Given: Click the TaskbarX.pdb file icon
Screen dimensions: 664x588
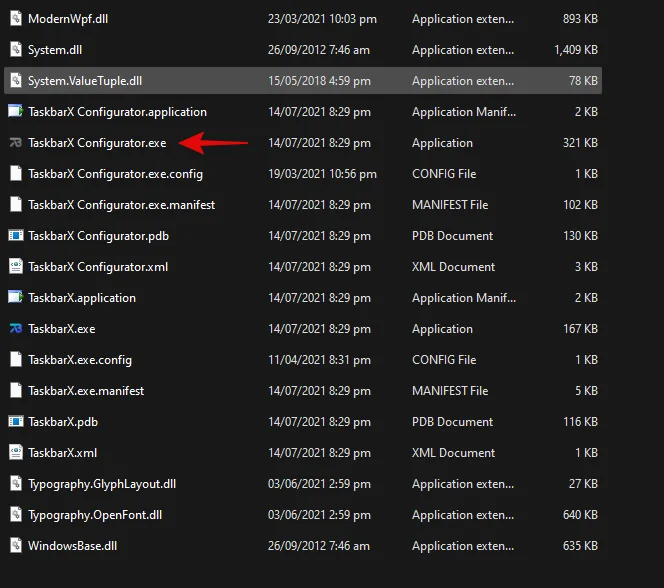Looking at the screenshot, I should coord(16,421).
